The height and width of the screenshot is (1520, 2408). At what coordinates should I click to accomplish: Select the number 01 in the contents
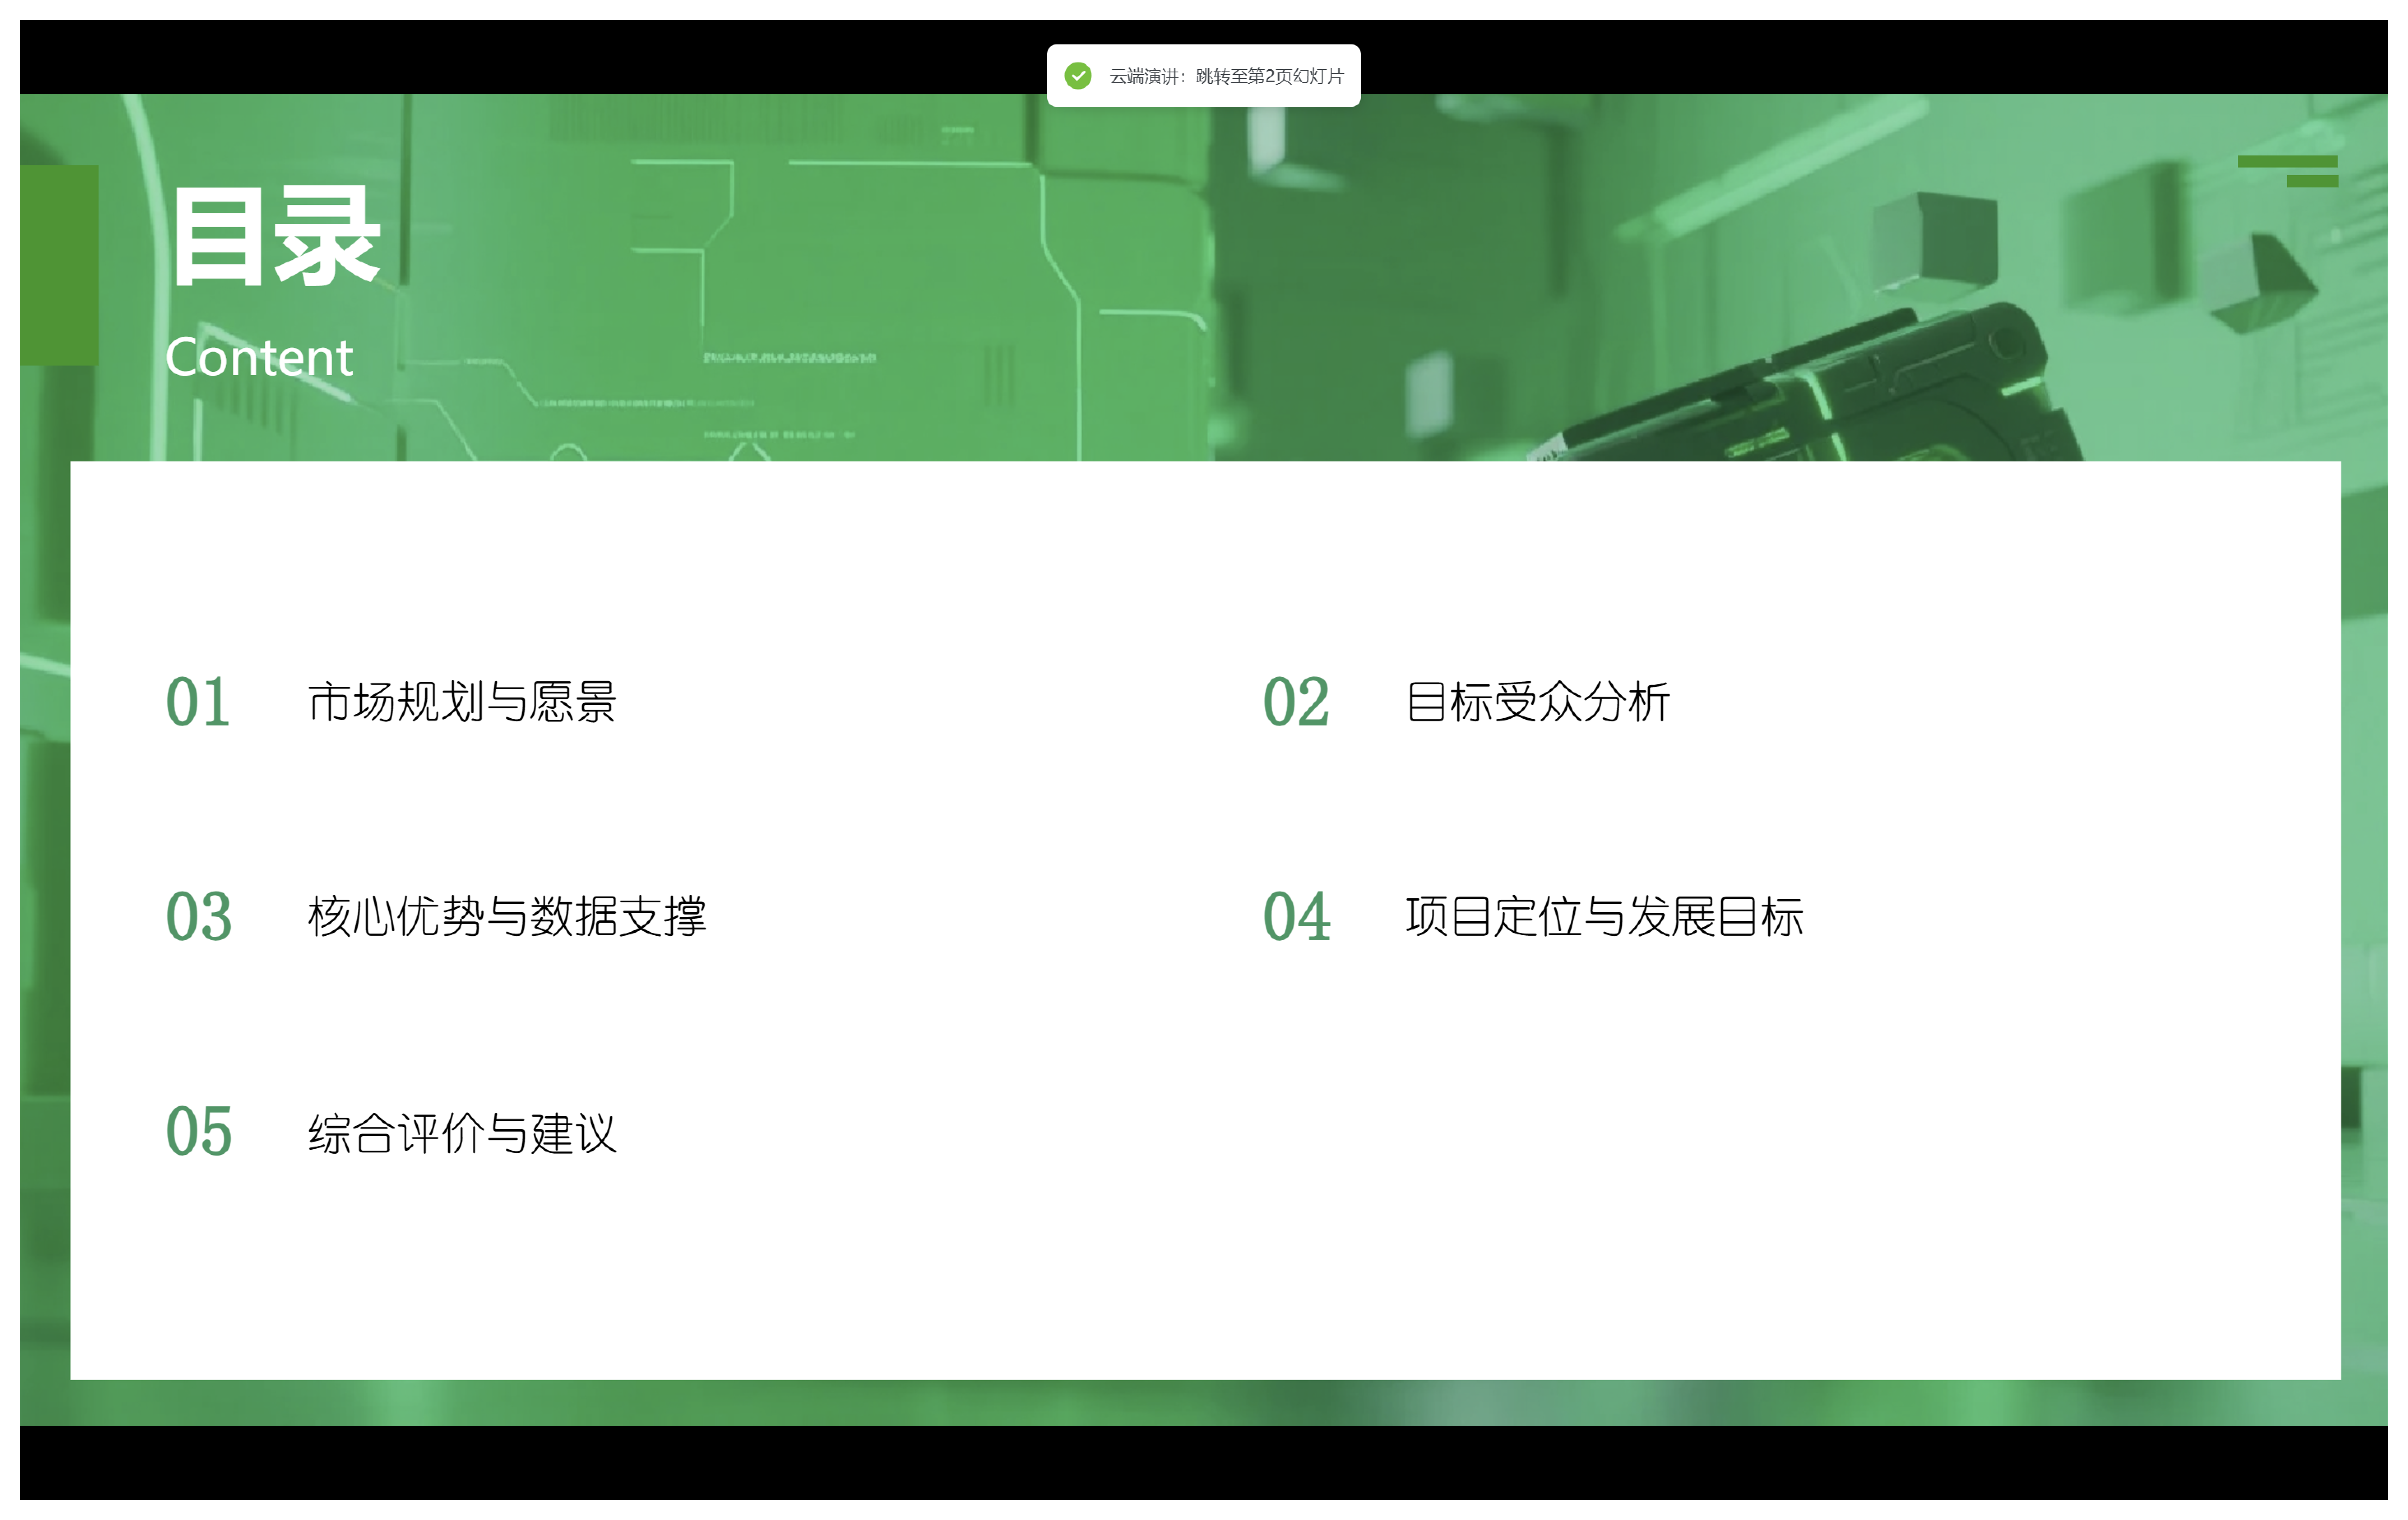click(x=198, y=702)
